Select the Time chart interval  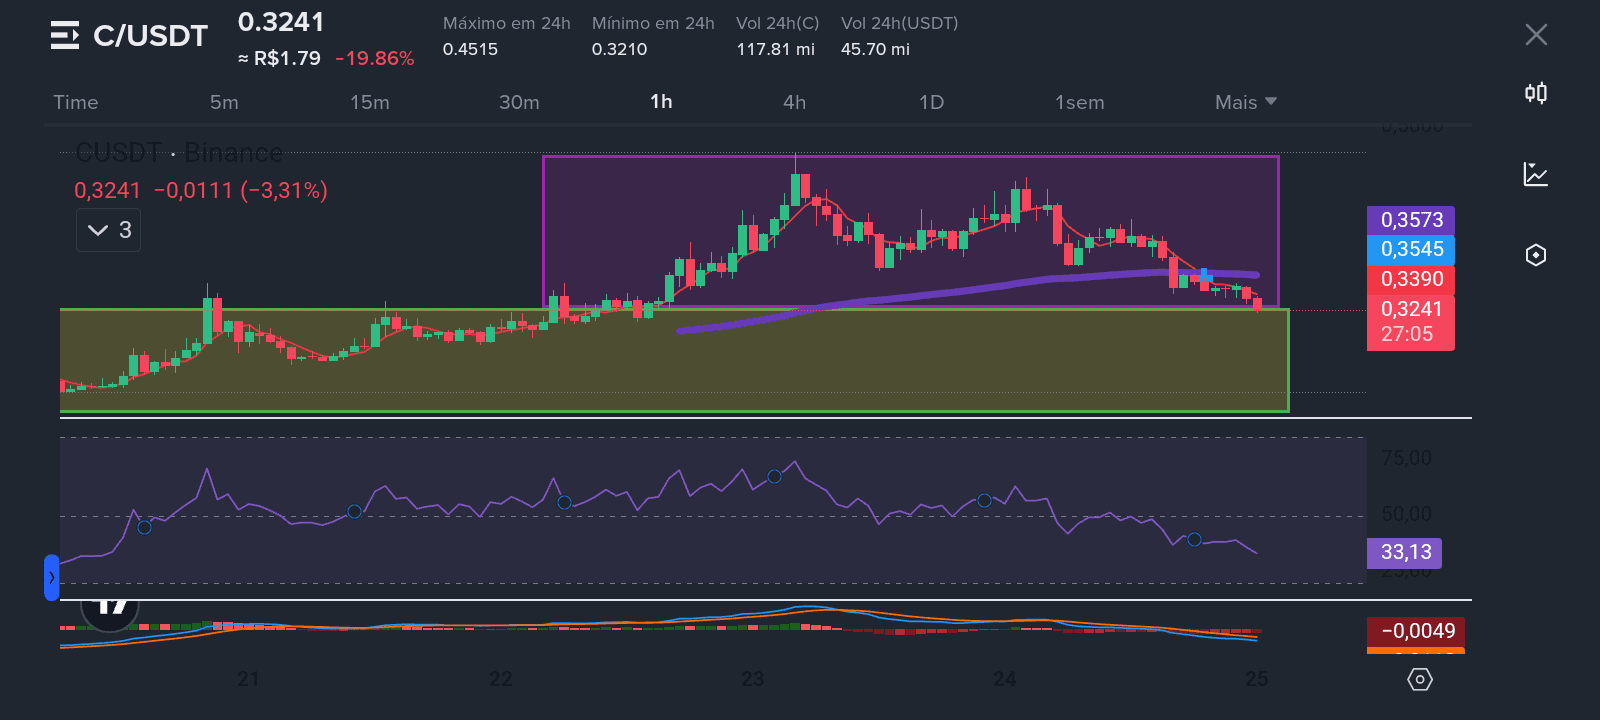pyautogui.click(x=76, y=102)
